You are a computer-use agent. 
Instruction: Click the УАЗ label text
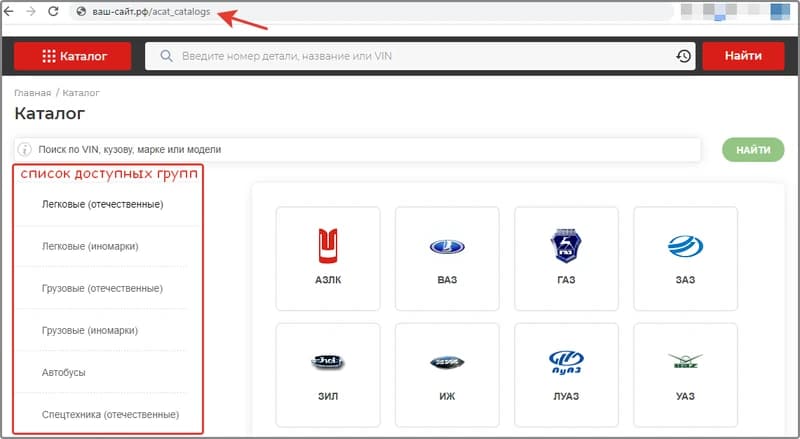click(685, 396)
